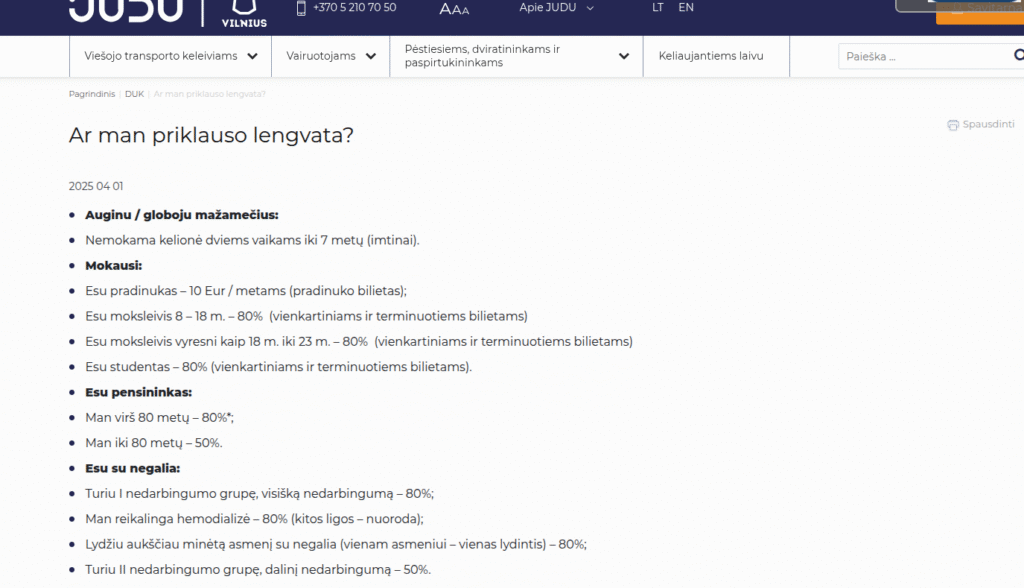Image resolution: width=1024 pixels, height=588 pixels.
Task: Open the Vairuotojams menu item
Action: (x=321, y=56)
